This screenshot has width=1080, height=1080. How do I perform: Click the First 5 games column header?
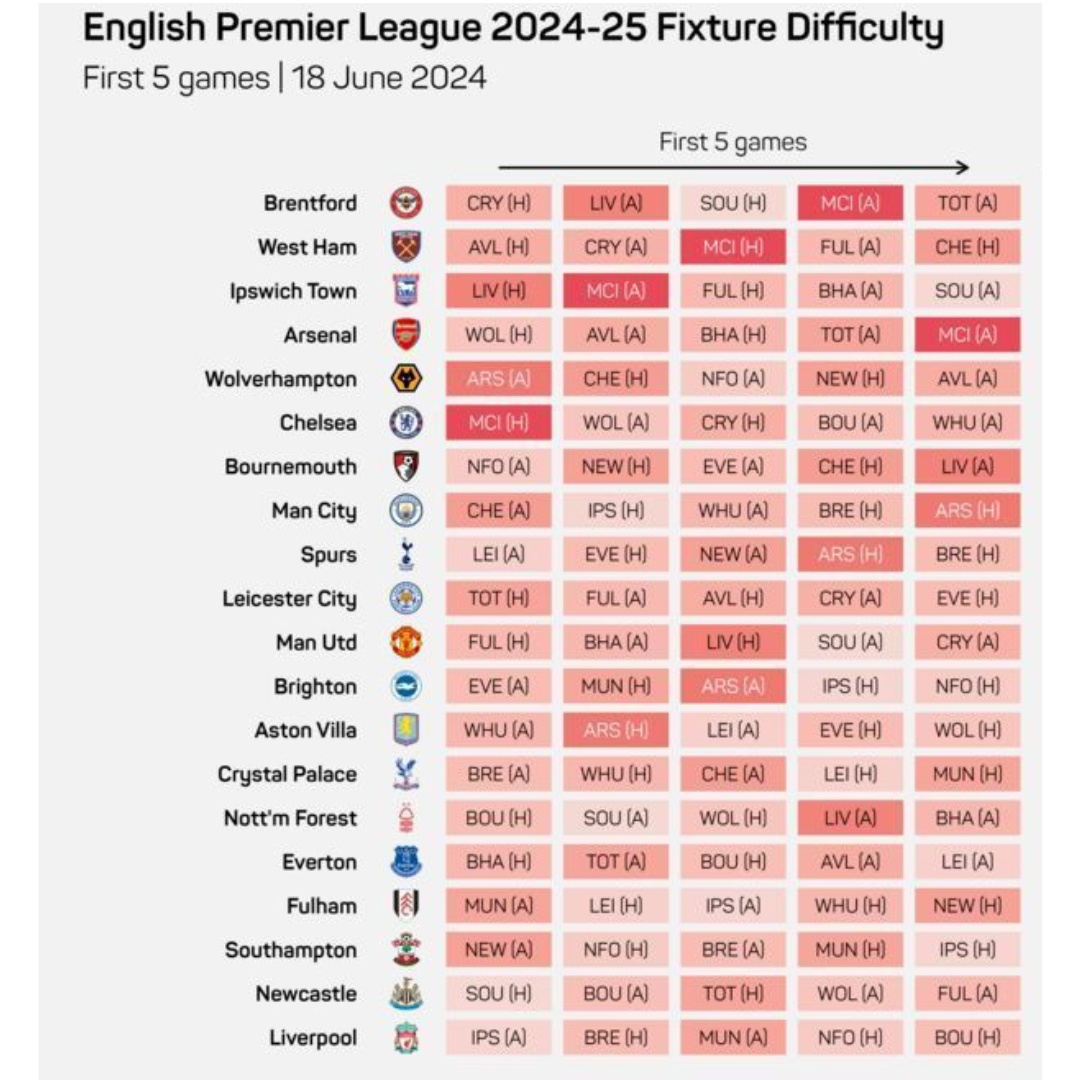(733, 142)
